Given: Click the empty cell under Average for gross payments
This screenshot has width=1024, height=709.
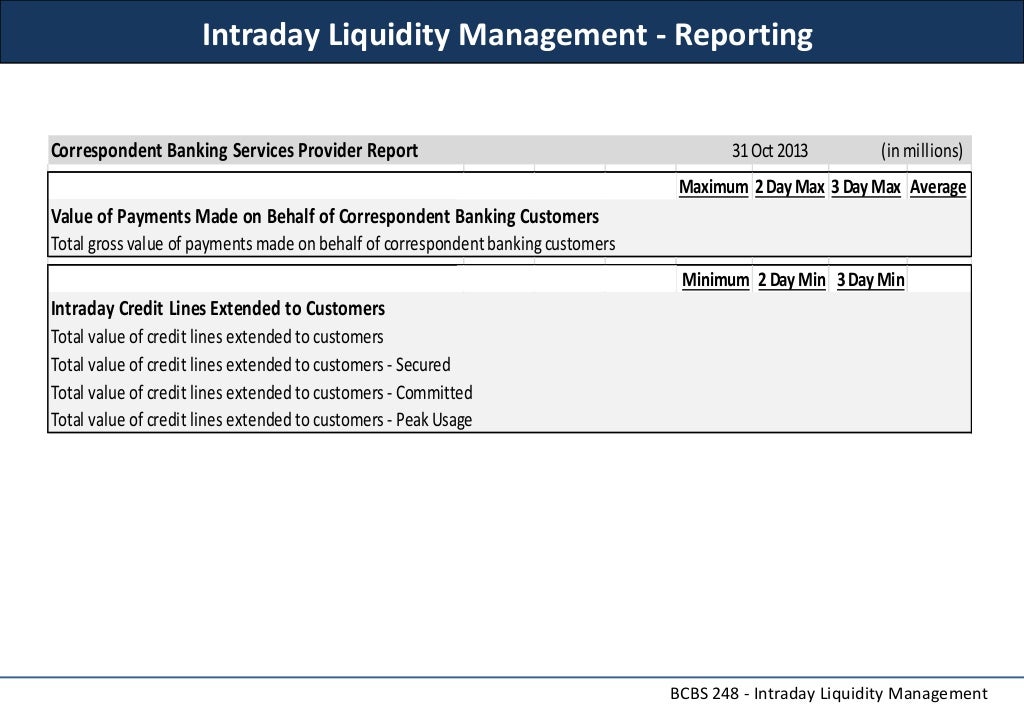Looking at the screenshot, I should pos(938,244).
